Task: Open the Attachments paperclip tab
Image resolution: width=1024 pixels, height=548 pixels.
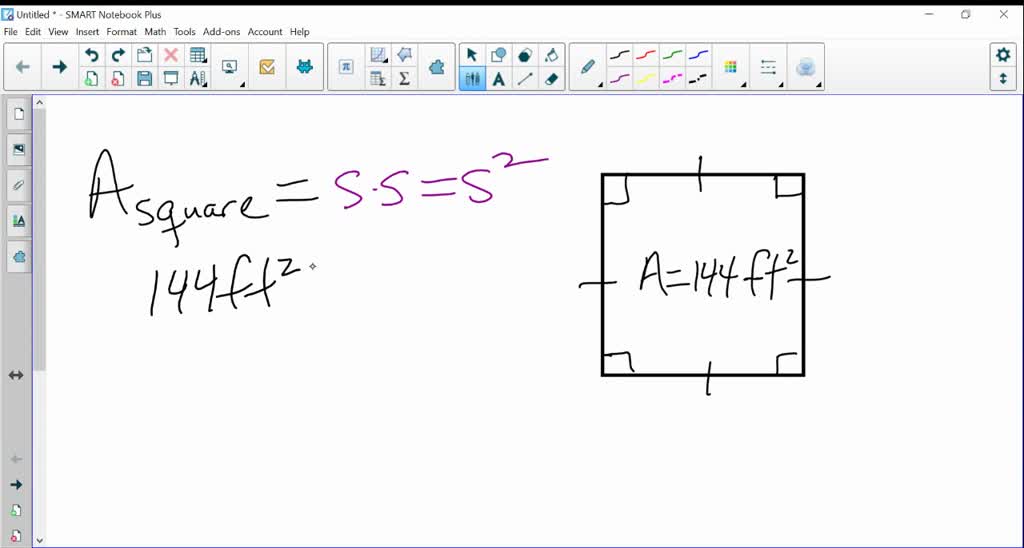Action: (19, 185)
